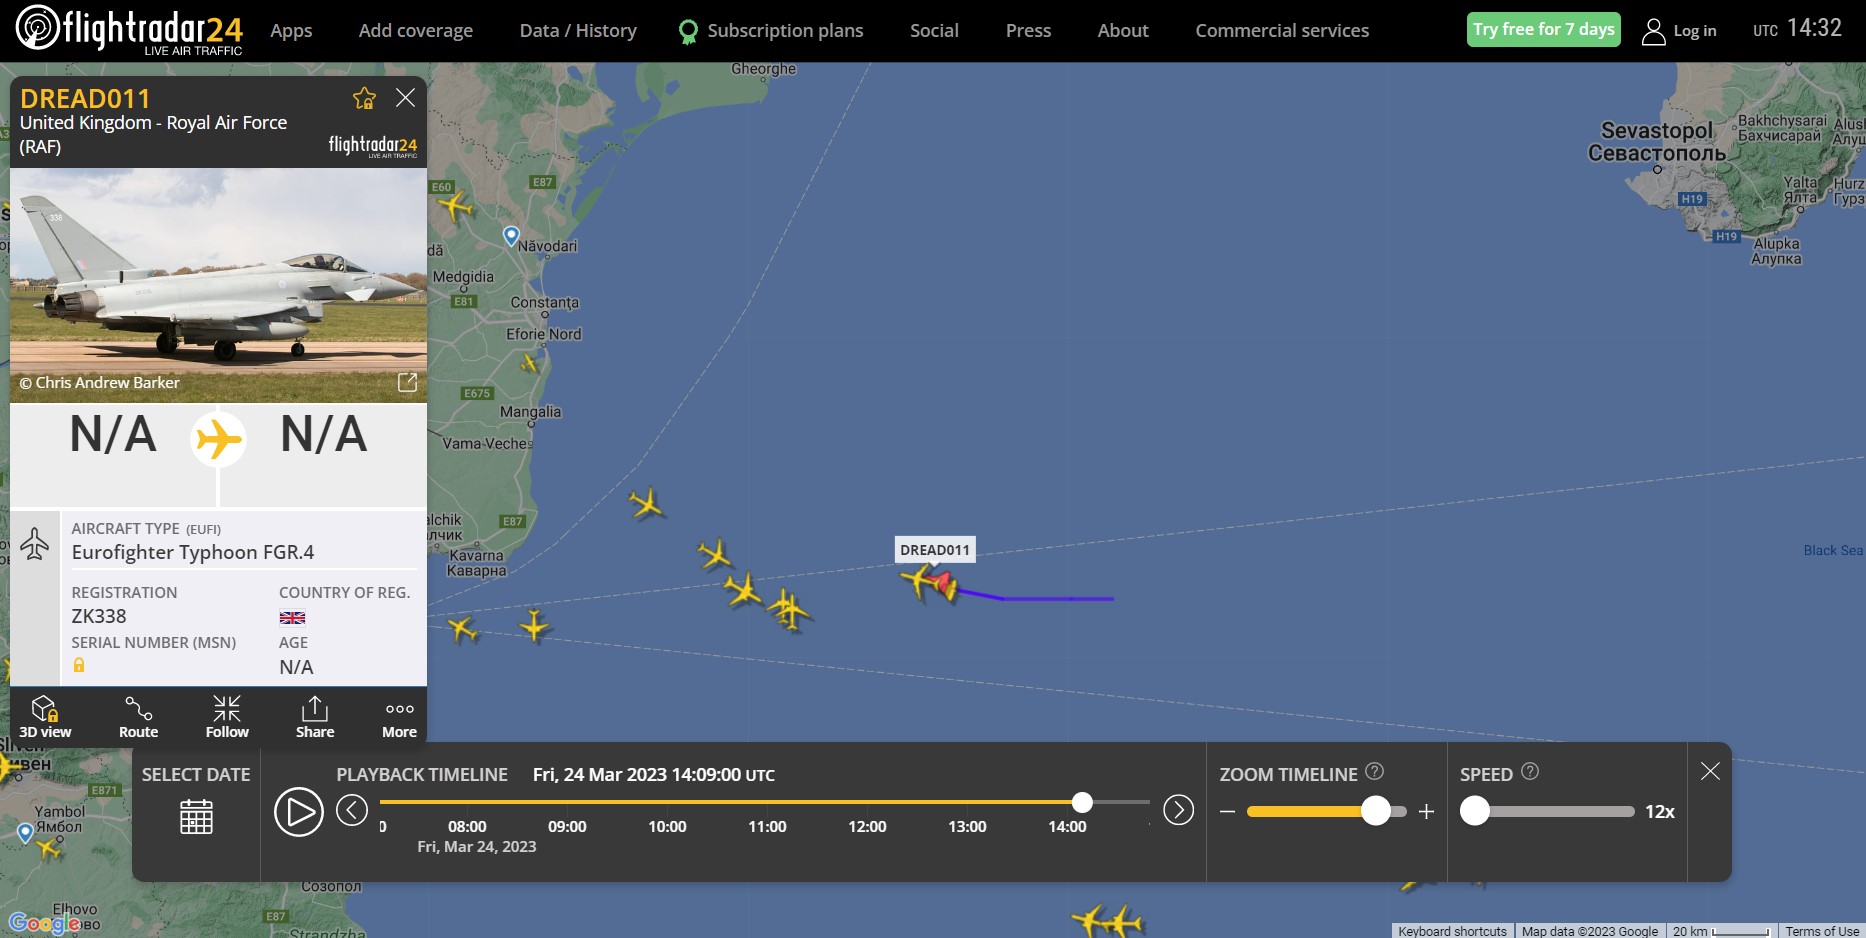
Task: Open the Data / History menu
Action: point(578,31)
